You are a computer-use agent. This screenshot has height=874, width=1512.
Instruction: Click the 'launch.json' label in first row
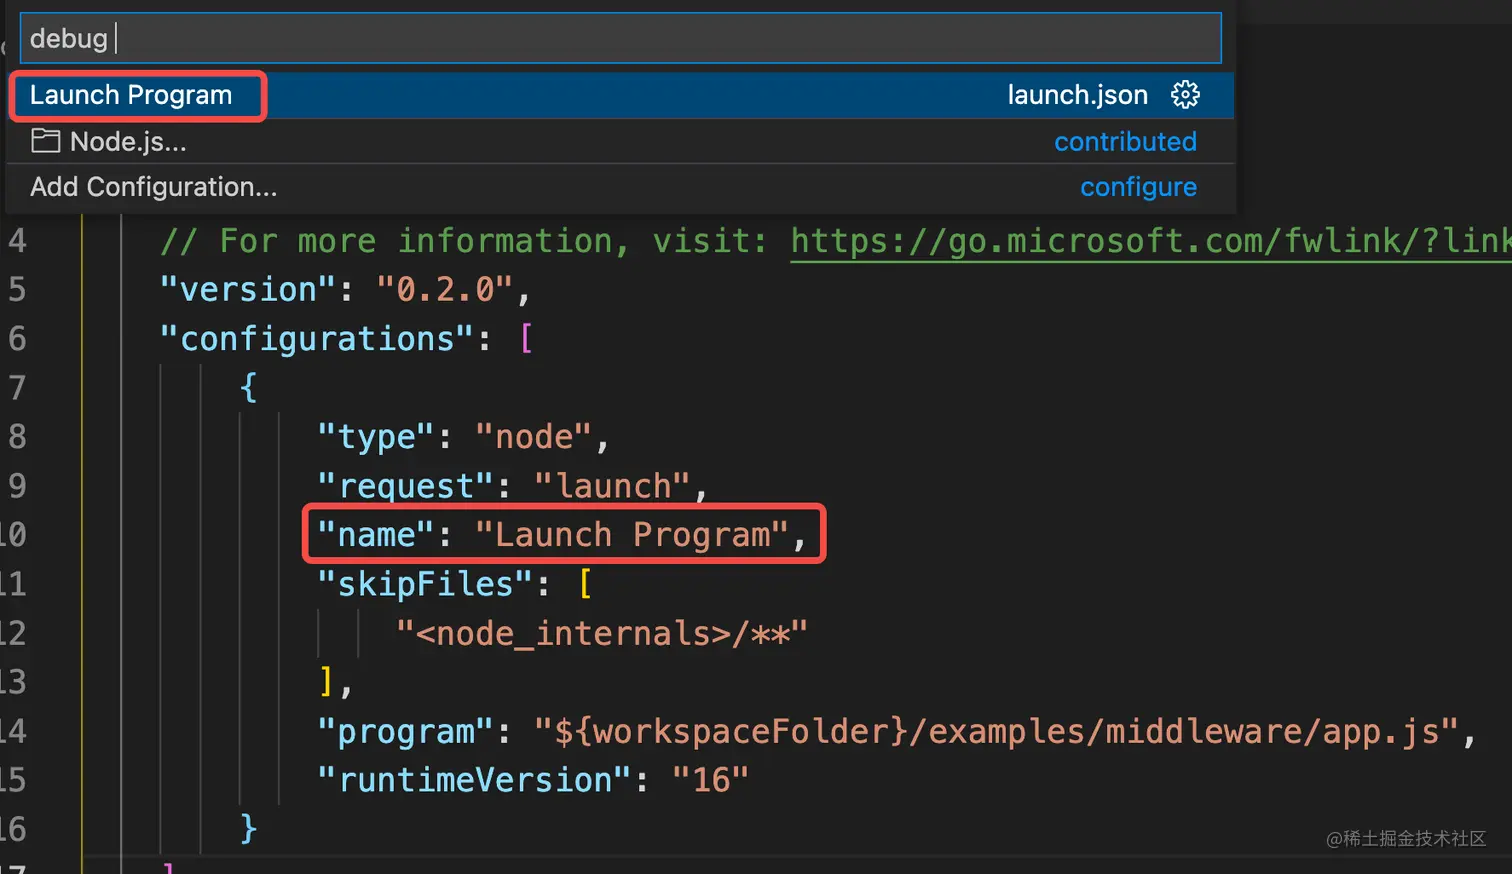[x=1077, y=95]
